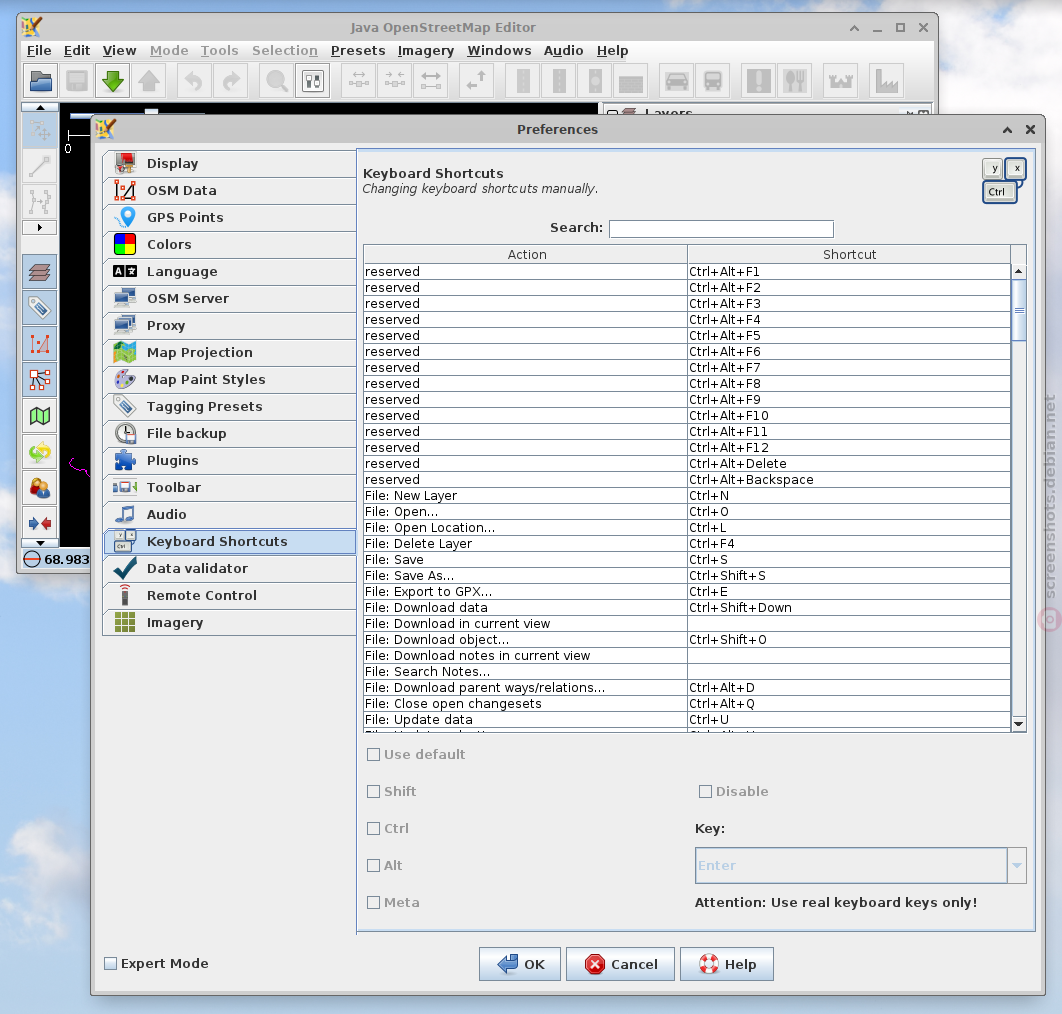Click the left sidebar scroll-down arrow
The height and width of the screenshot is (1014, 1062).
coord(39,543)
